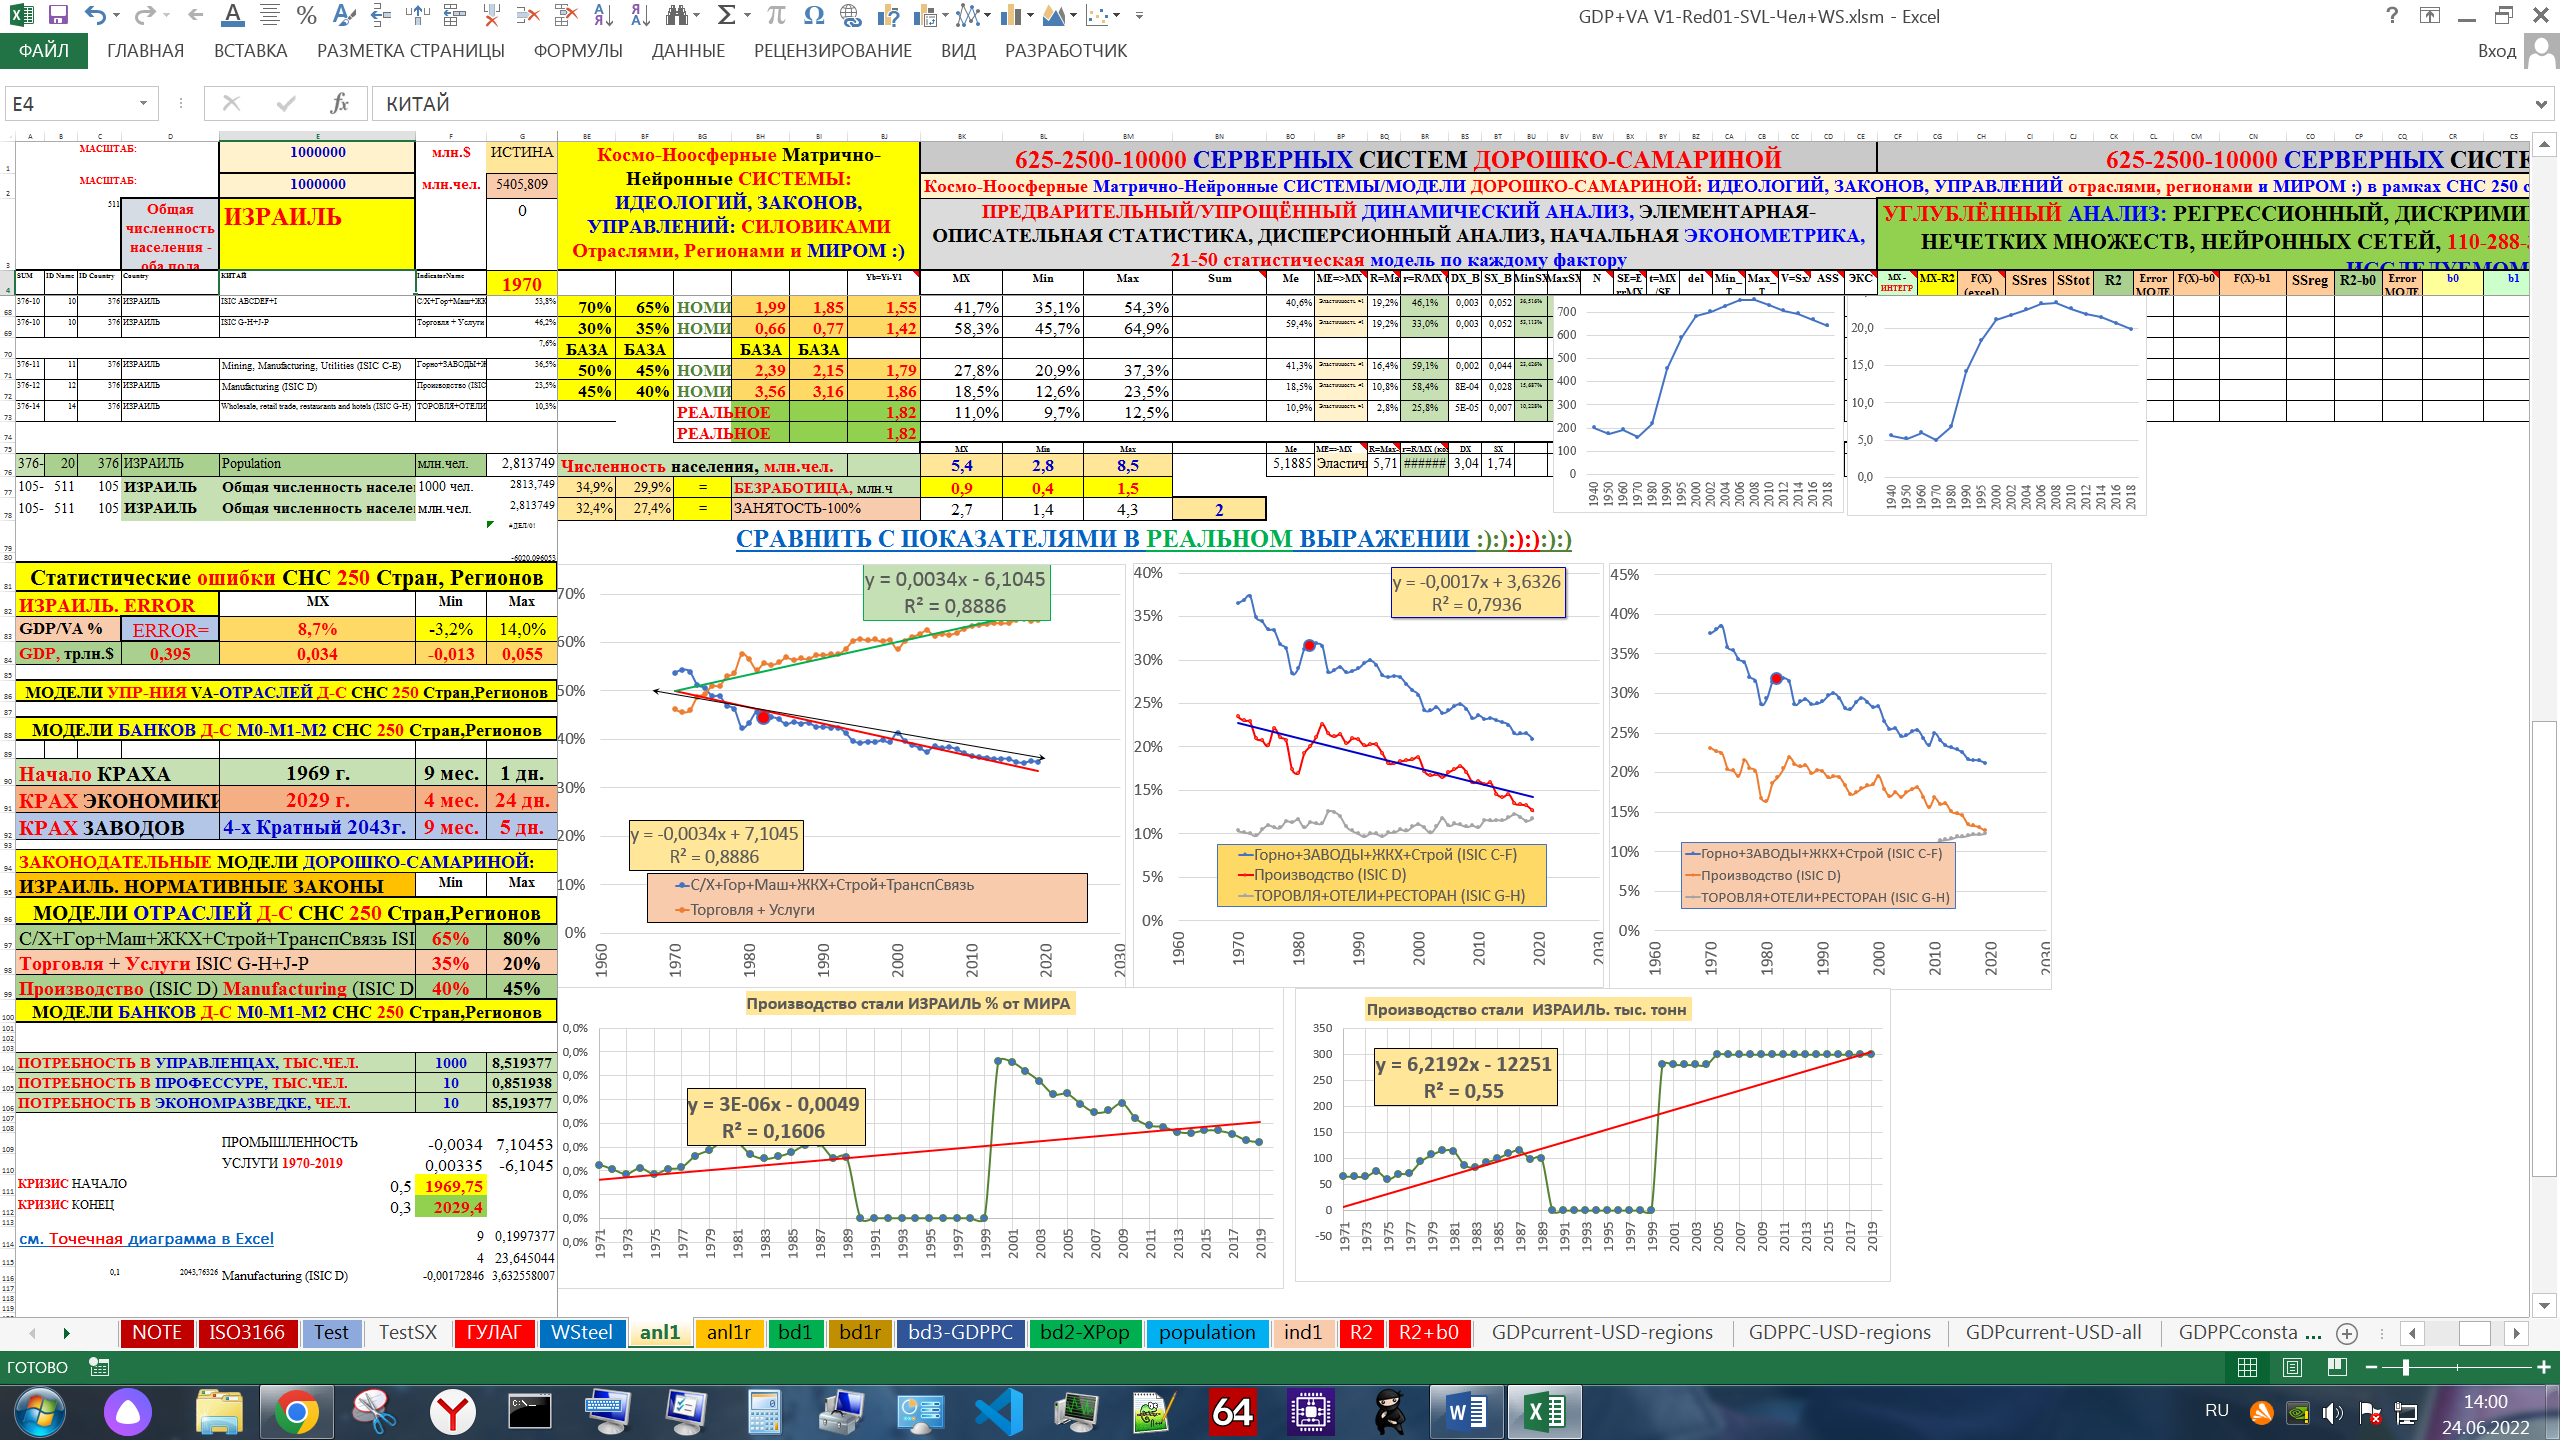This screenshot has width=2560, height=1440.
Task: Open the Name Box dropdown arrow
Action: [x=143, y=104]
